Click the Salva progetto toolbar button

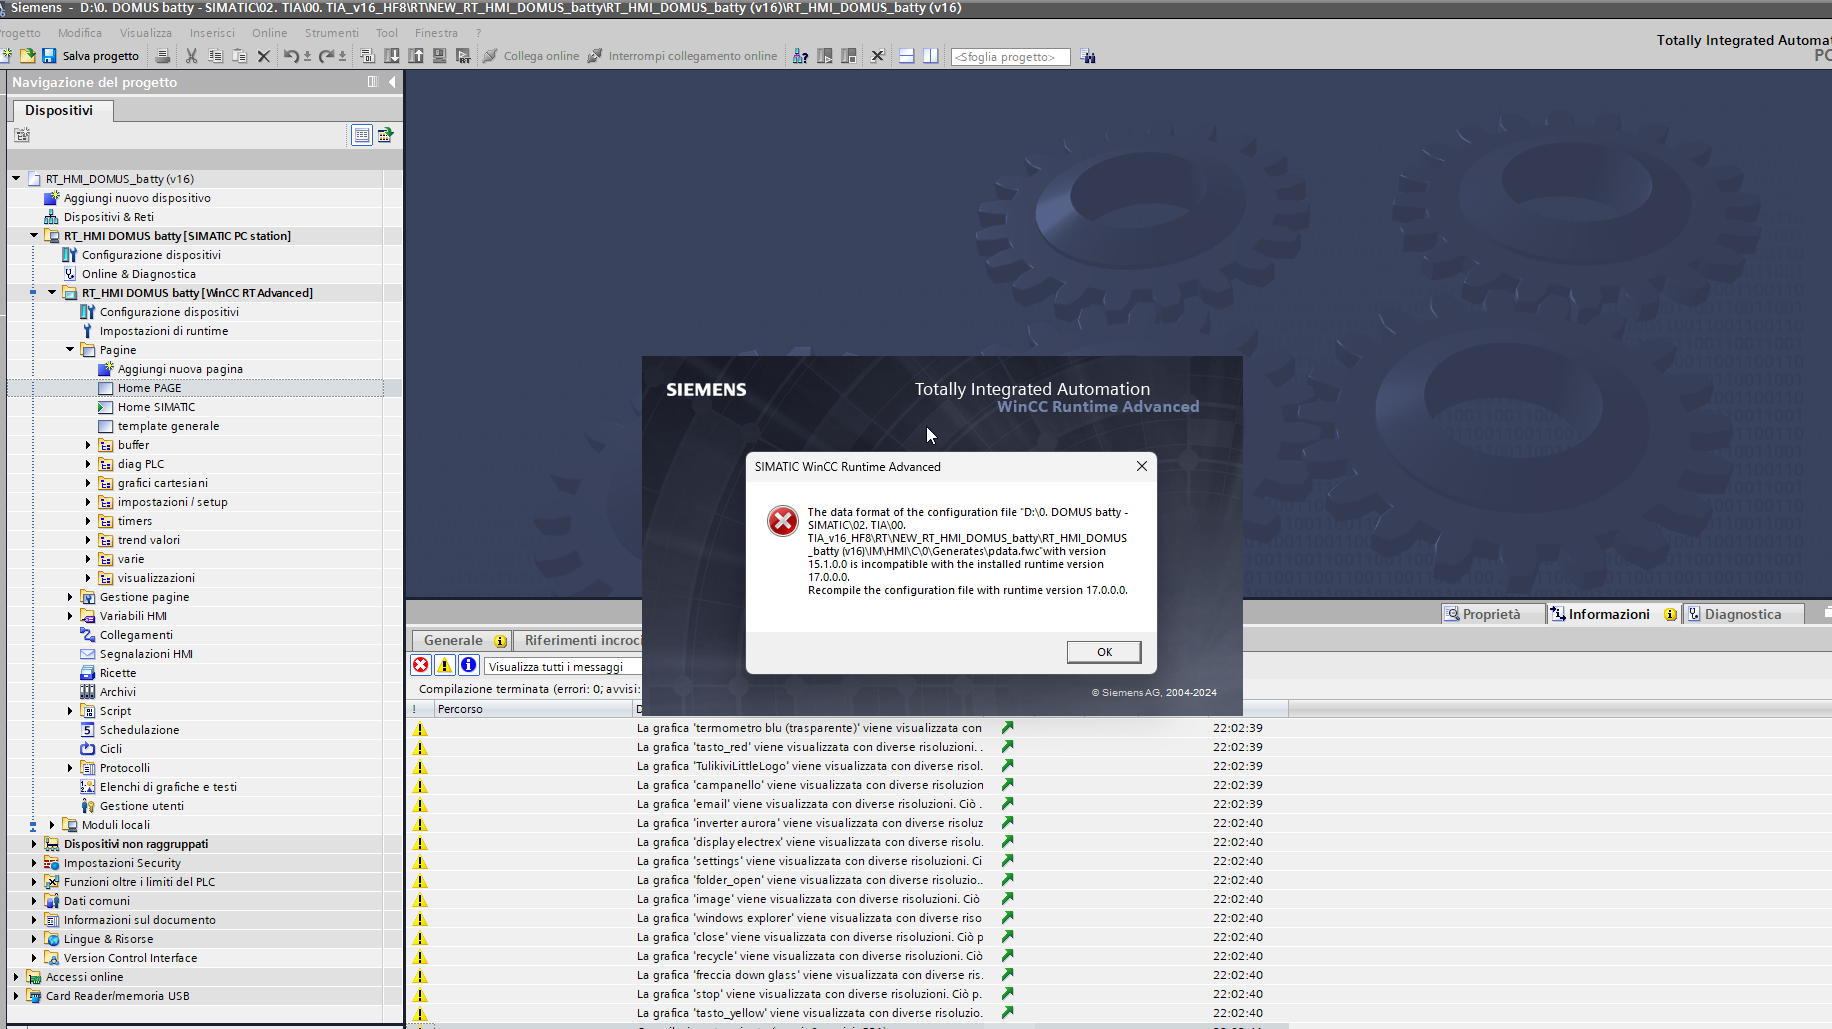point(91,56)
